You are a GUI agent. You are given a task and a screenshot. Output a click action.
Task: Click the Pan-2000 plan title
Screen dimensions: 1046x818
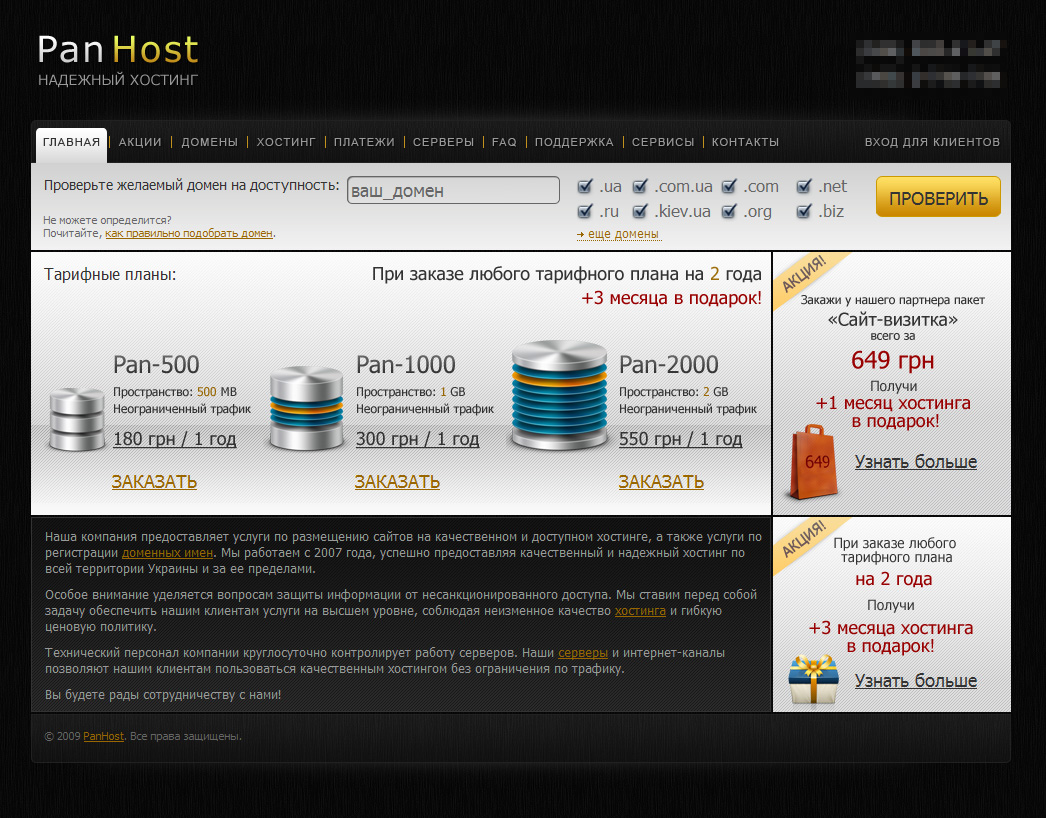click(x=668, y=365)
